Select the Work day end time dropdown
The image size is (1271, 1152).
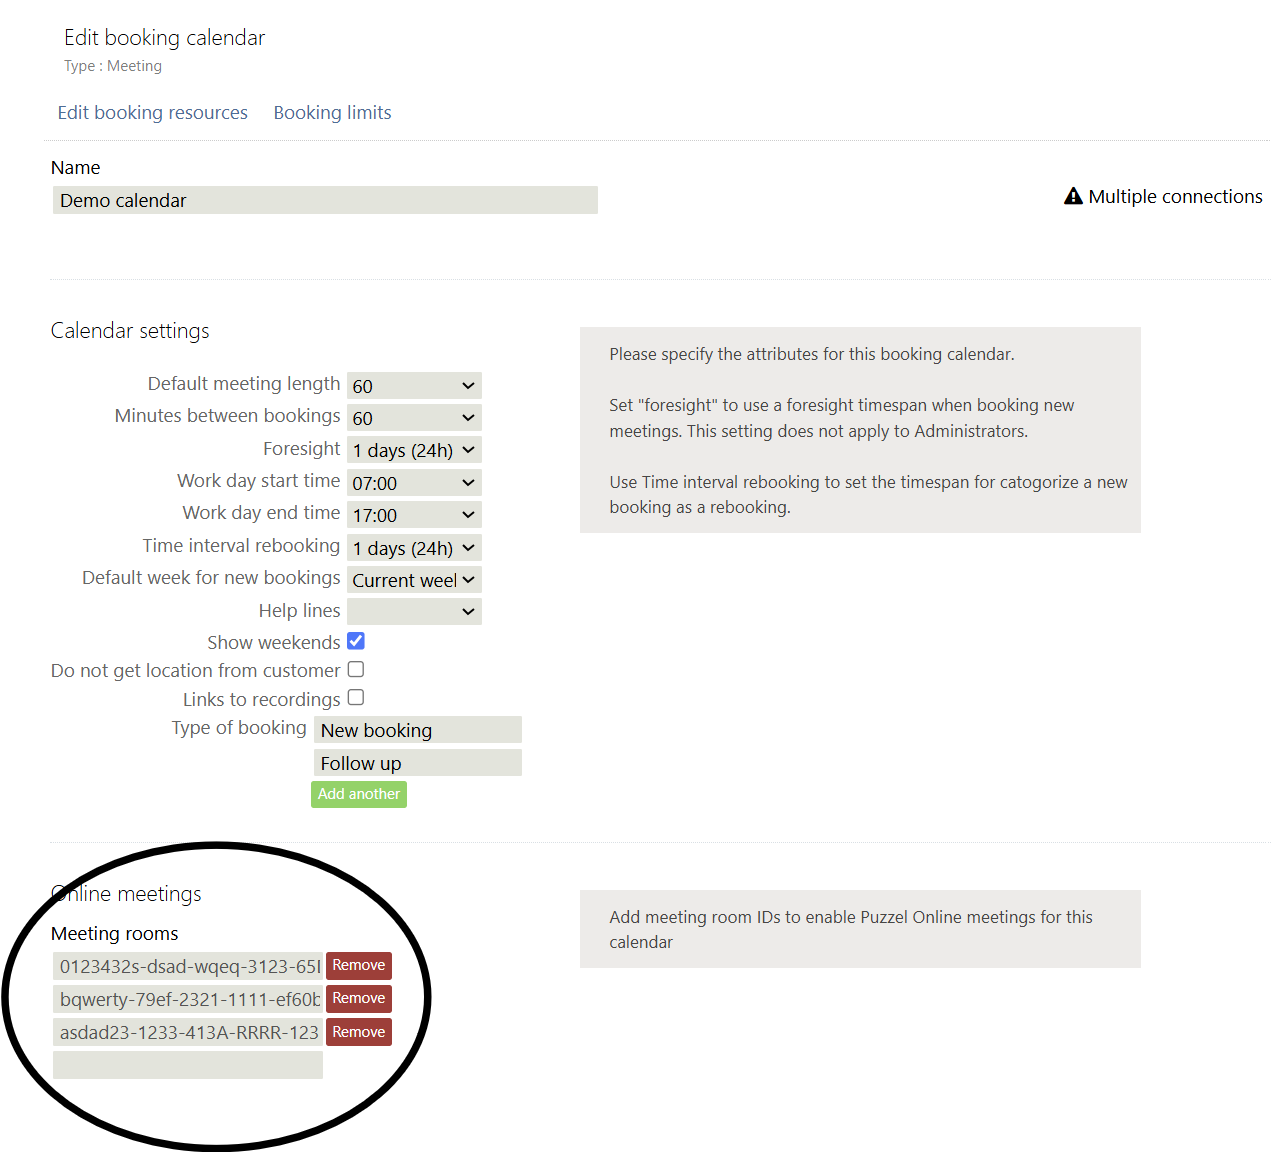414,515
